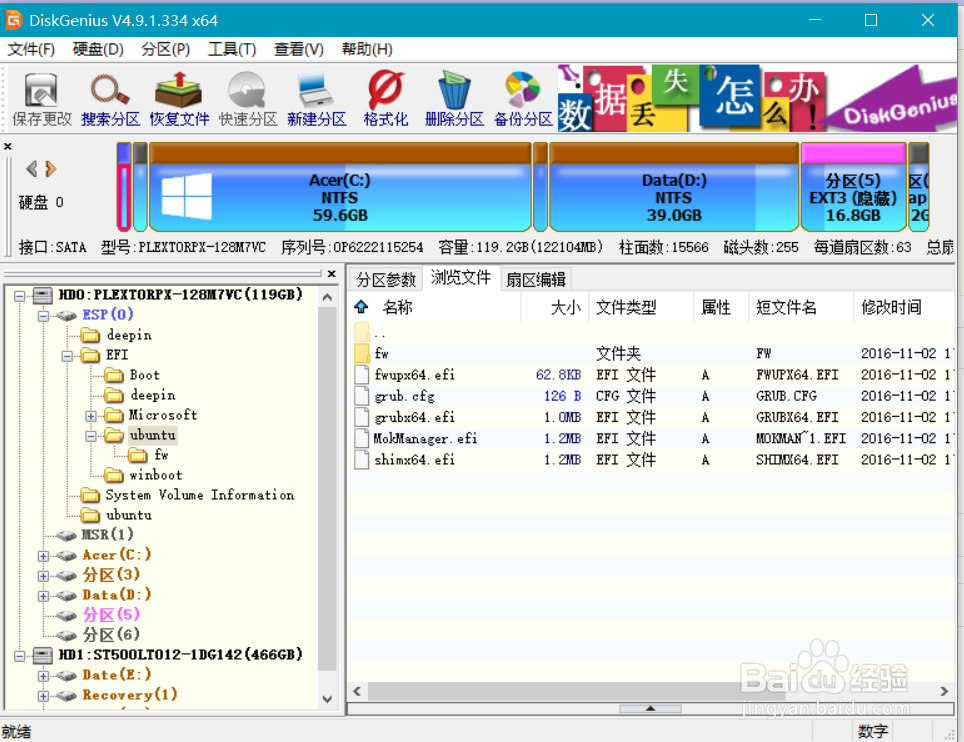This screenshot has width=964, height=742.
Task: Select the Boot folder in tree
Action: tap(144, 375)
